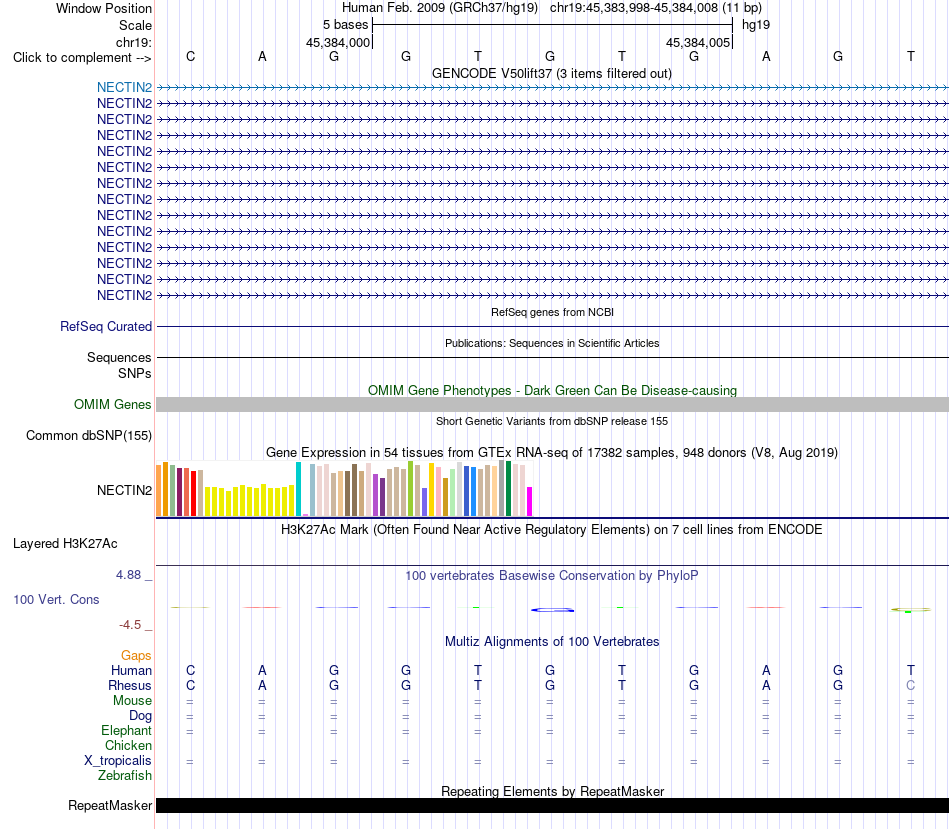The width and height of the screenshot is (950, 829).
Task: Open 'Repeating Elements by RepeatMasker' title
Action: pos(552,791)
